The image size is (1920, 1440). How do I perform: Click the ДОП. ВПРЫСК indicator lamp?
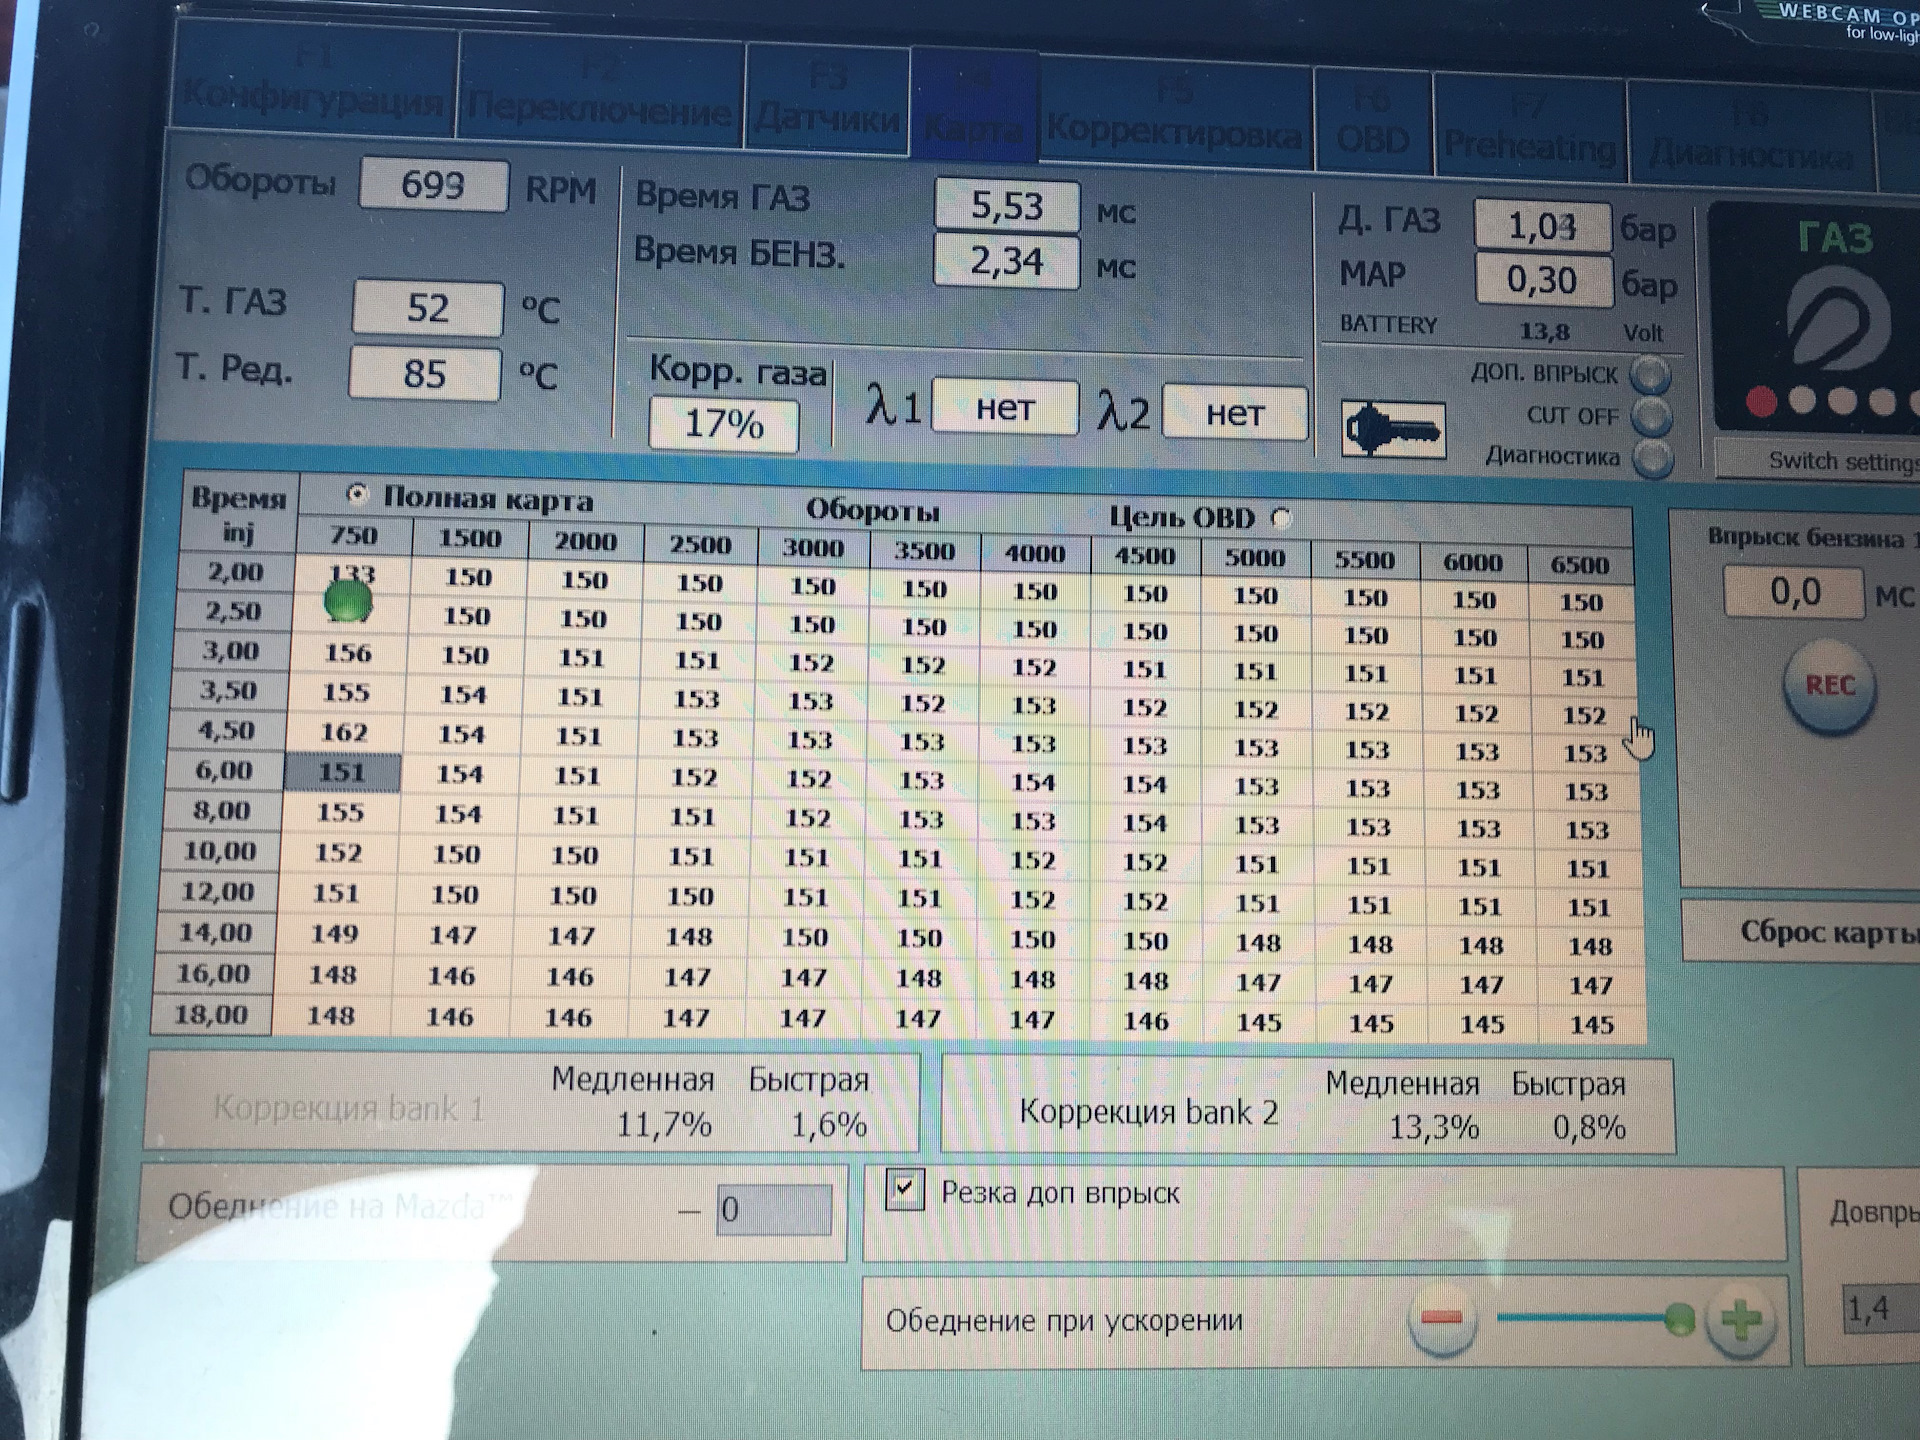click(x=1650, y=376)
